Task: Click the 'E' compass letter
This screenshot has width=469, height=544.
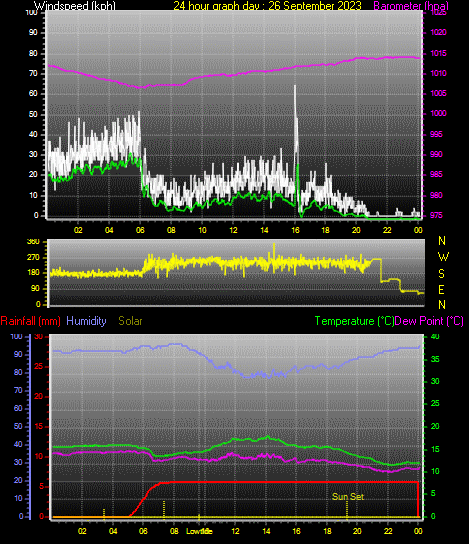Action: pos(441,290)
